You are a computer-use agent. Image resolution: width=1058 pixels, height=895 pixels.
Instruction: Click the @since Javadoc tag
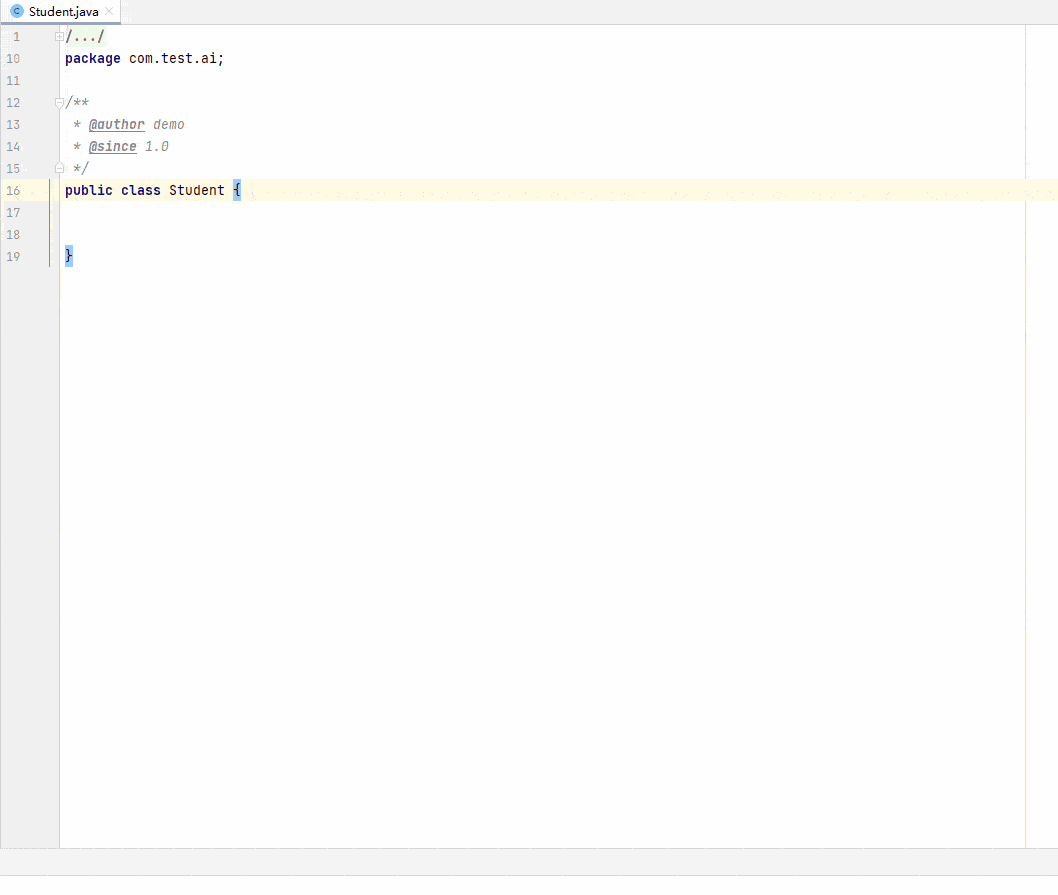point(113,146)
